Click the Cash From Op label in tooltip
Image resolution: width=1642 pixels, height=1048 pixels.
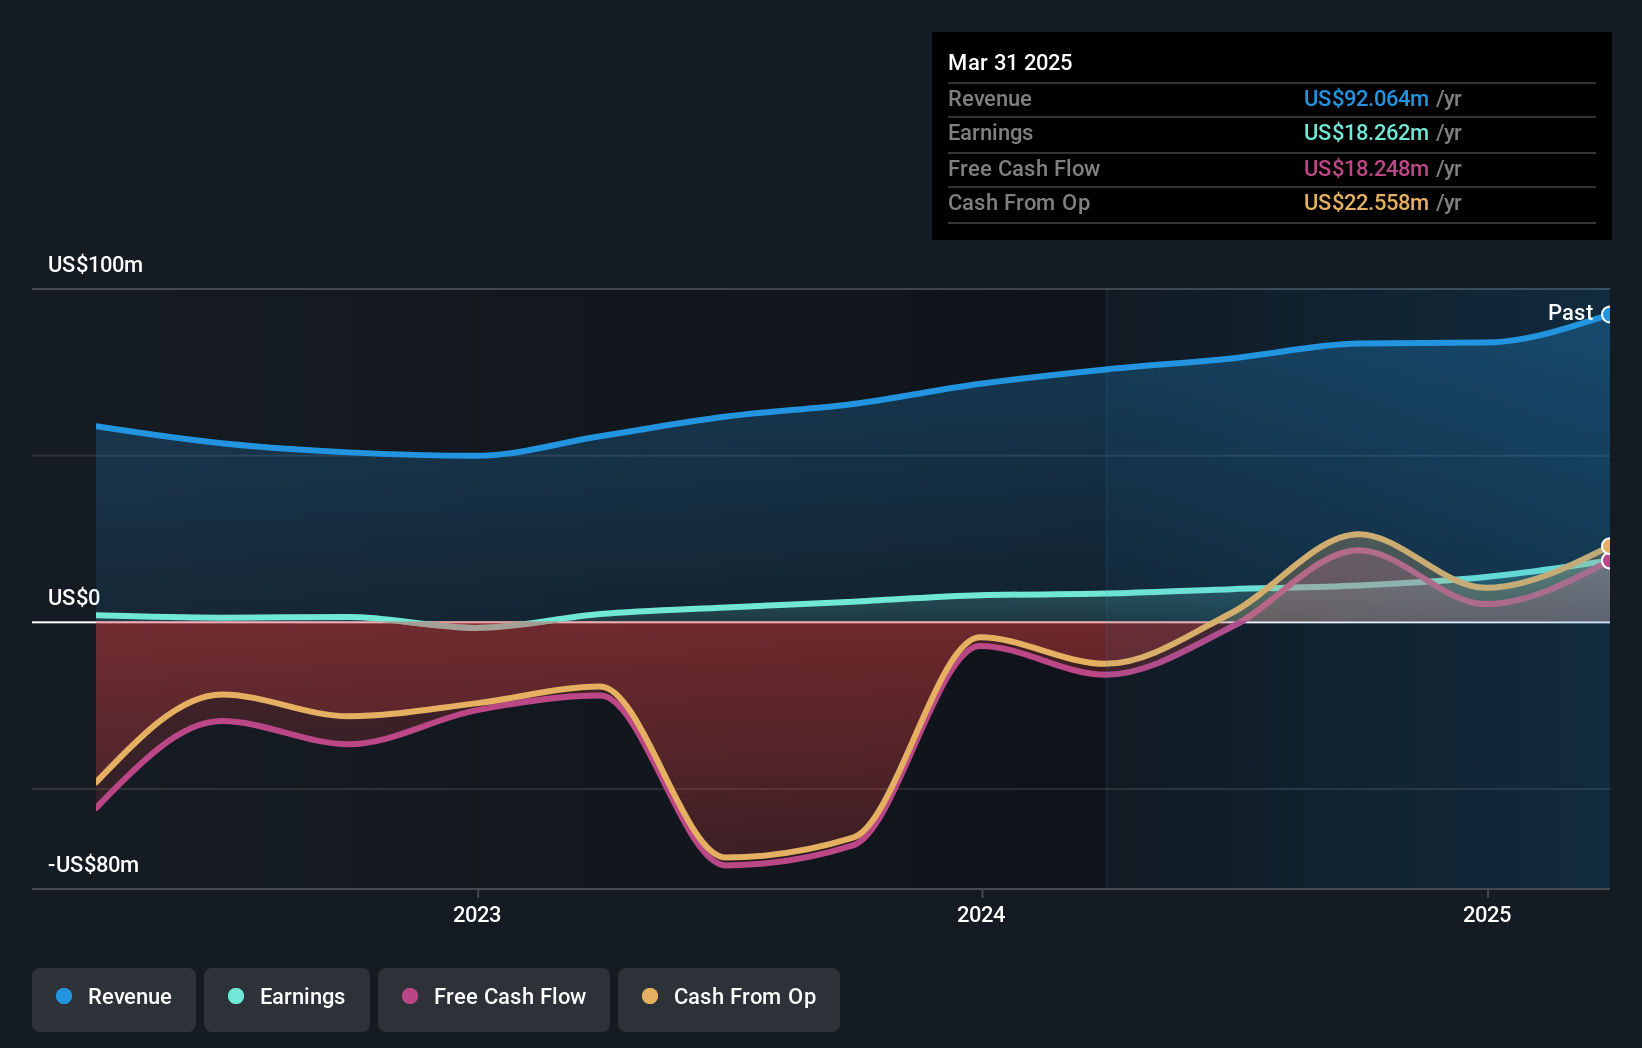(x=1019, y=203)
